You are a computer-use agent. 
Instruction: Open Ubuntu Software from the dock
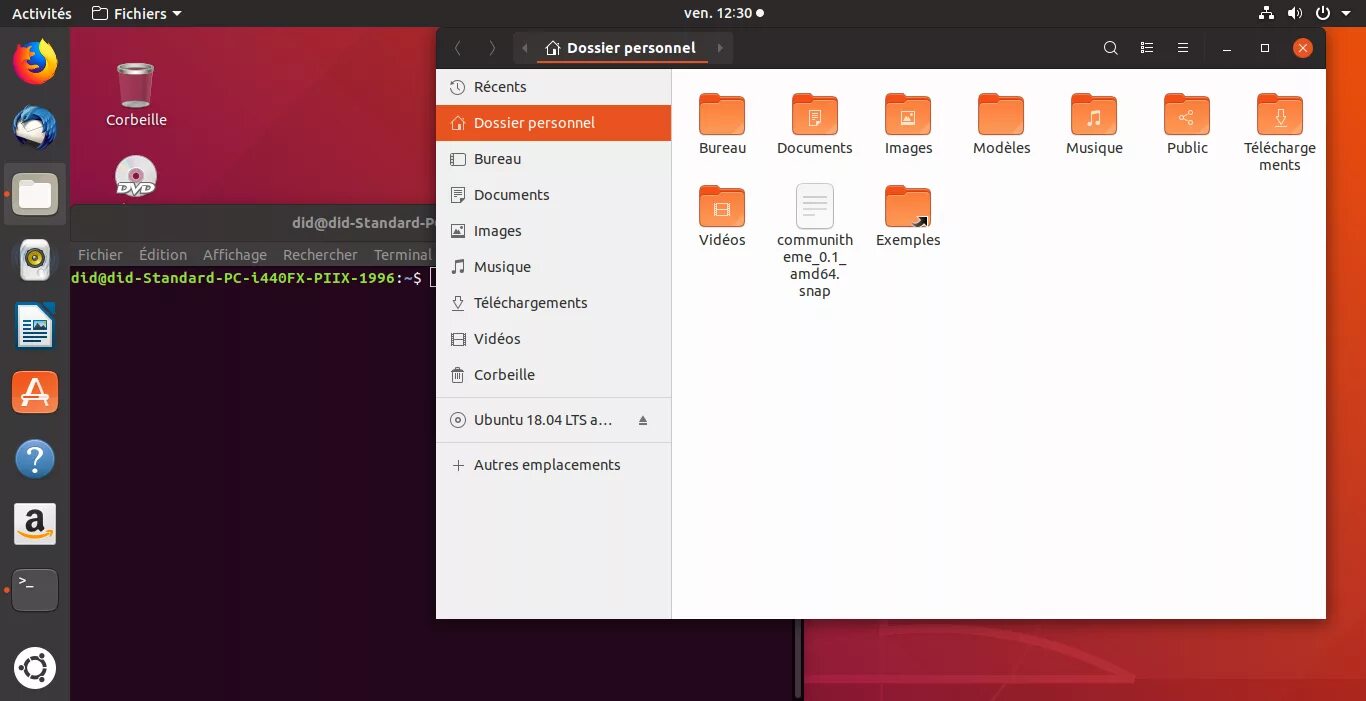[x=35, y=392]
